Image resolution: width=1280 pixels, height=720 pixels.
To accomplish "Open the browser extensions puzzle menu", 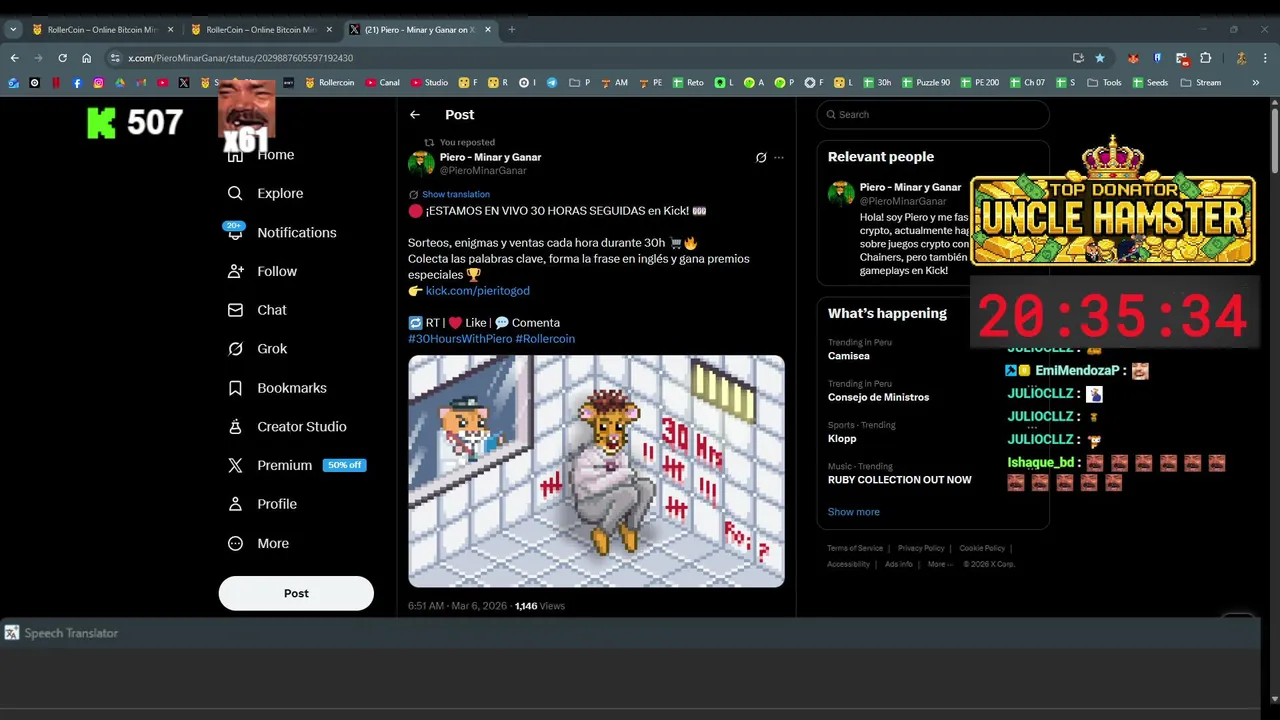I will coord(1205,58).
